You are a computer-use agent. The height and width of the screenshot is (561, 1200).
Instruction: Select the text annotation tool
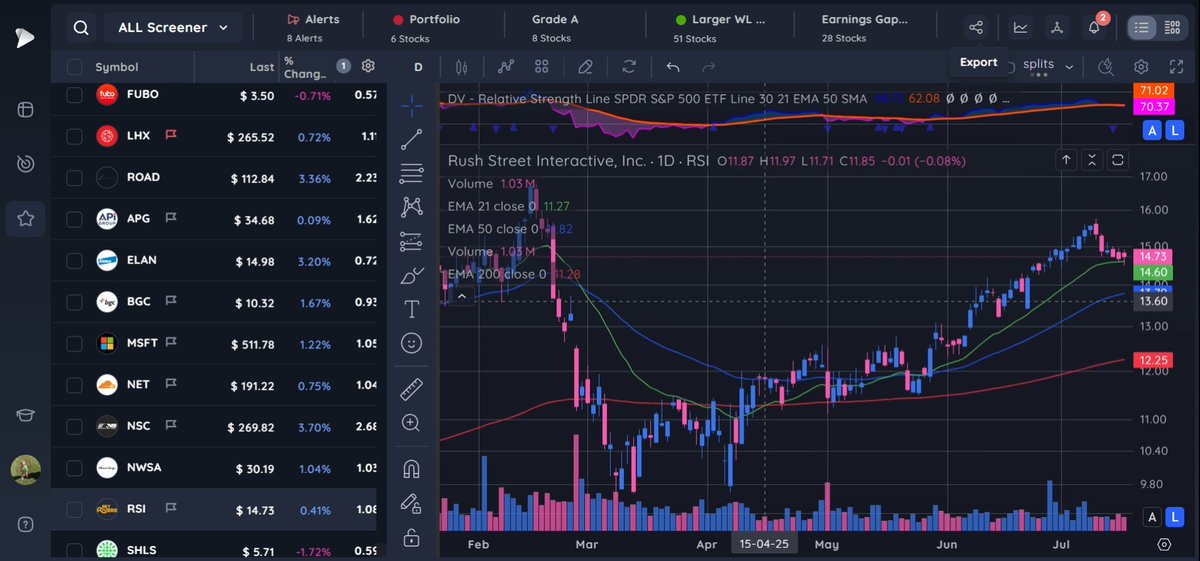411,309
